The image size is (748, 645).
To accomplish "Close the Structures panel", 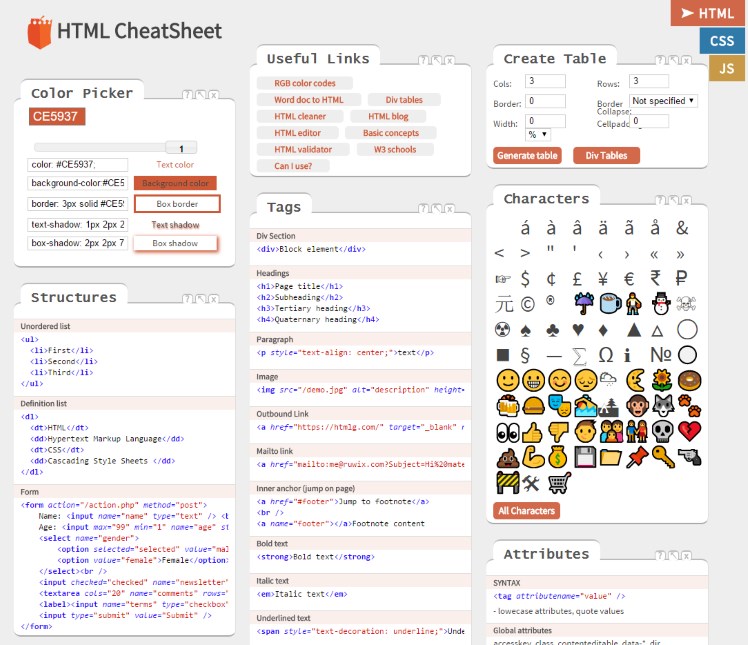I will [x=213, y=299].
